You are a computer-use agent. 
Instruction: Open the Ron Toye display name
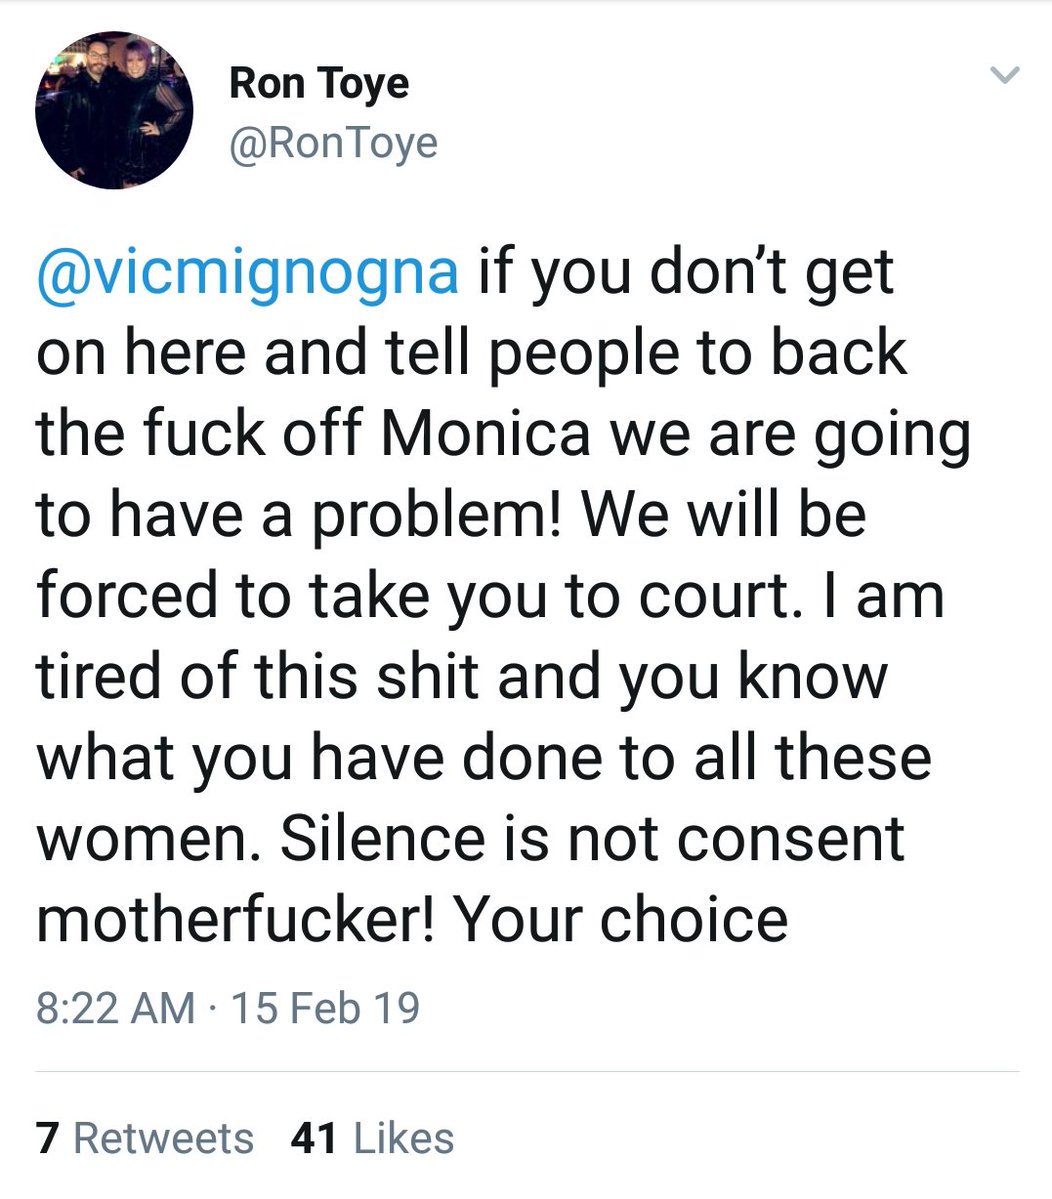[x=319, y=83]
